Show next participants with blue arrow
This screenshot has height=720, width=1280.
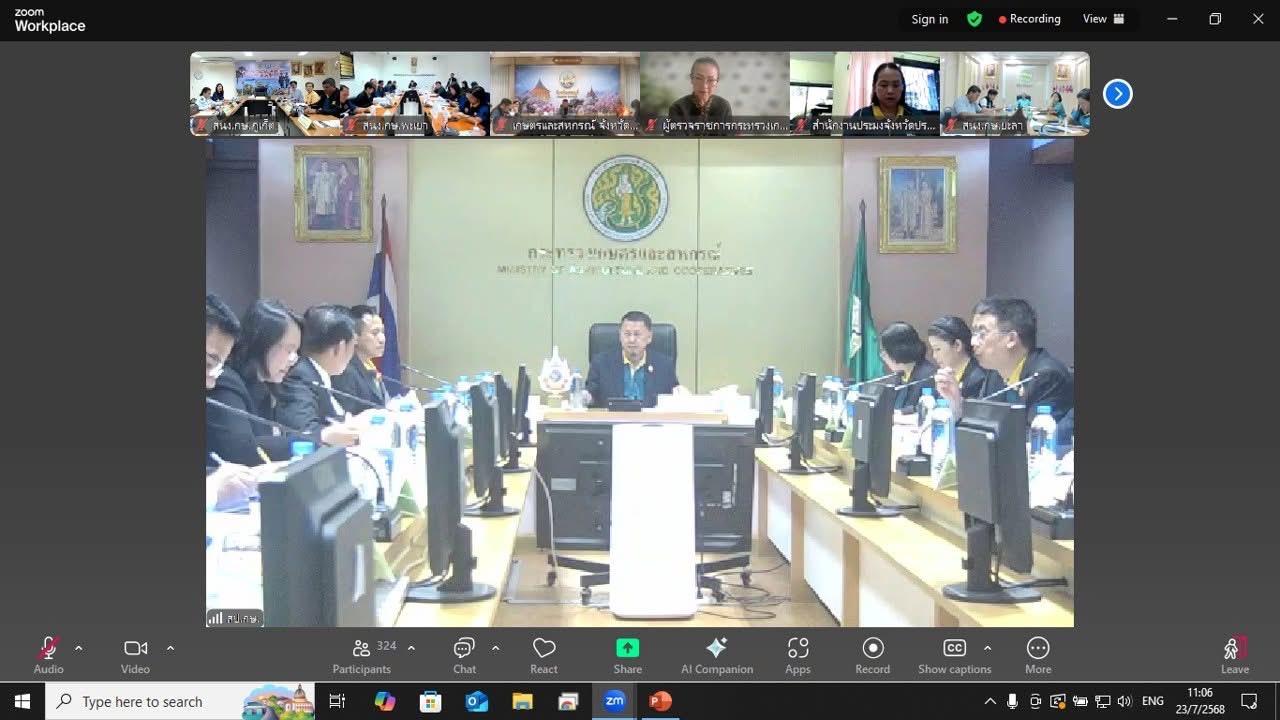[x=1117, y=94]
